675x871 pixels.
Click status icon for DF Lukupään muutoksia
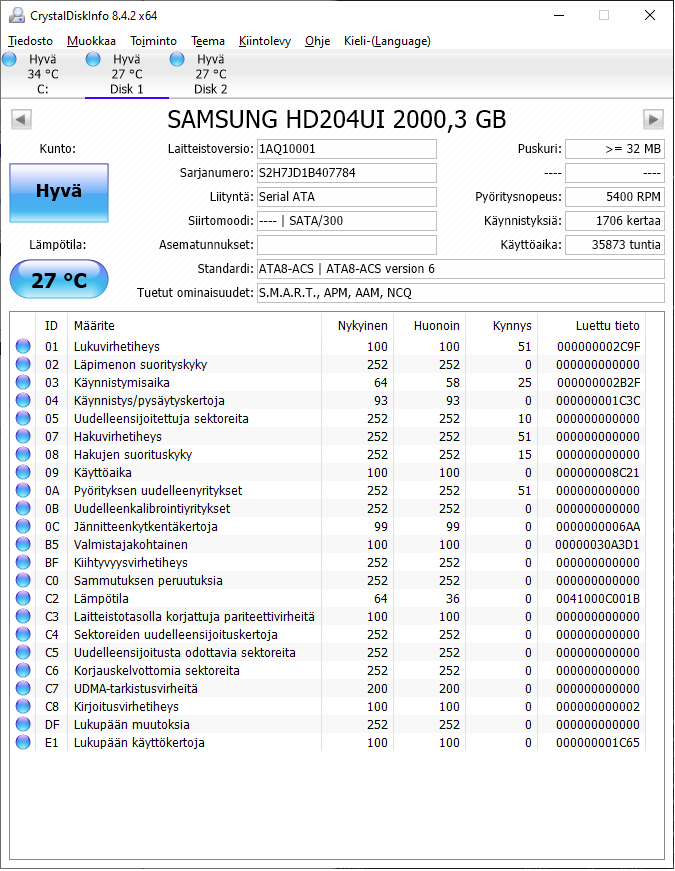[x=23, y=724]
